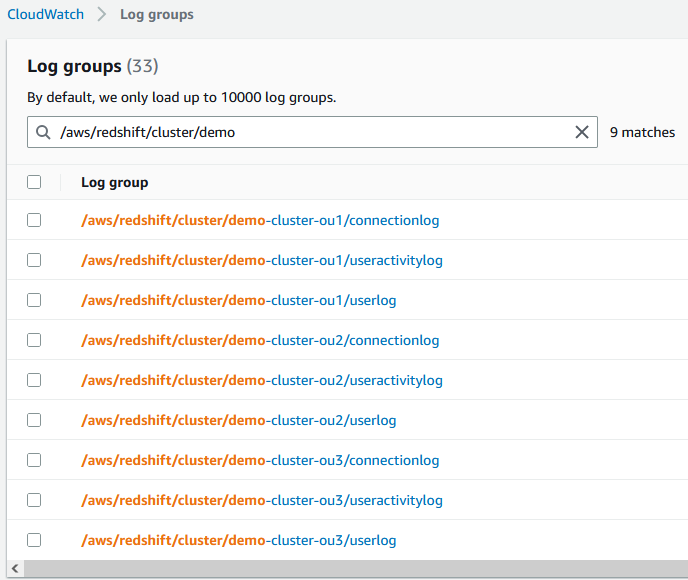Open demo-cluster-ou1/useractivitylog log group
The image size is (688, 580).
tap(262, 261)
